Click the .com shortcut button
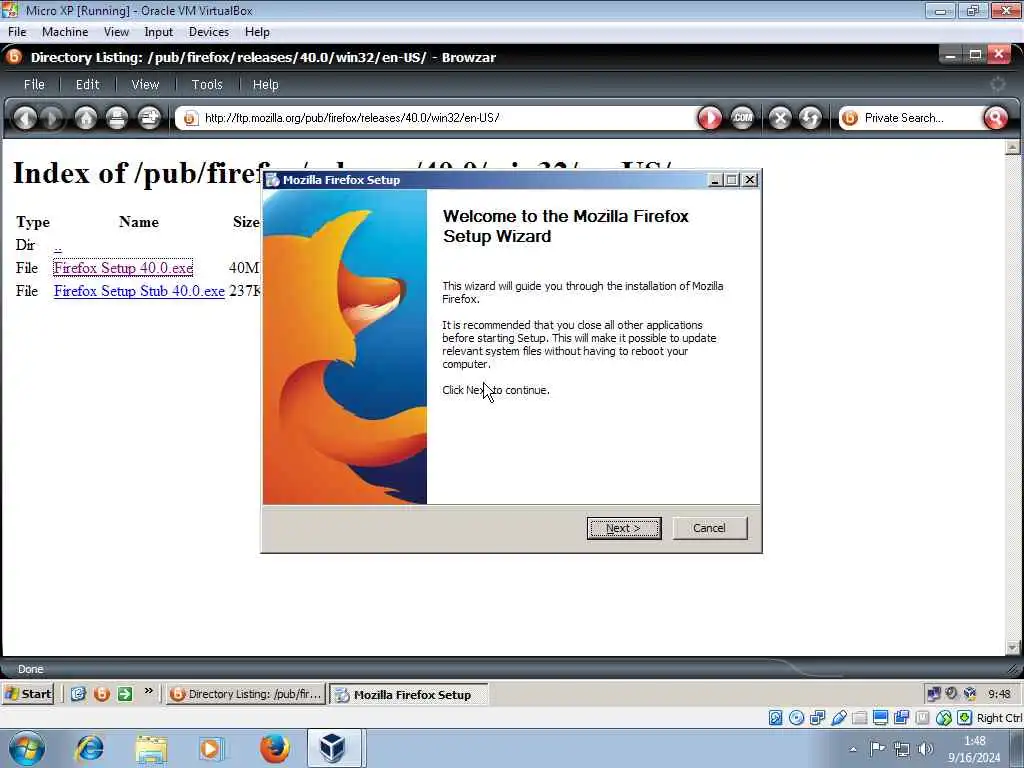This screenshot has width=1024, height=768. point(743,118)
